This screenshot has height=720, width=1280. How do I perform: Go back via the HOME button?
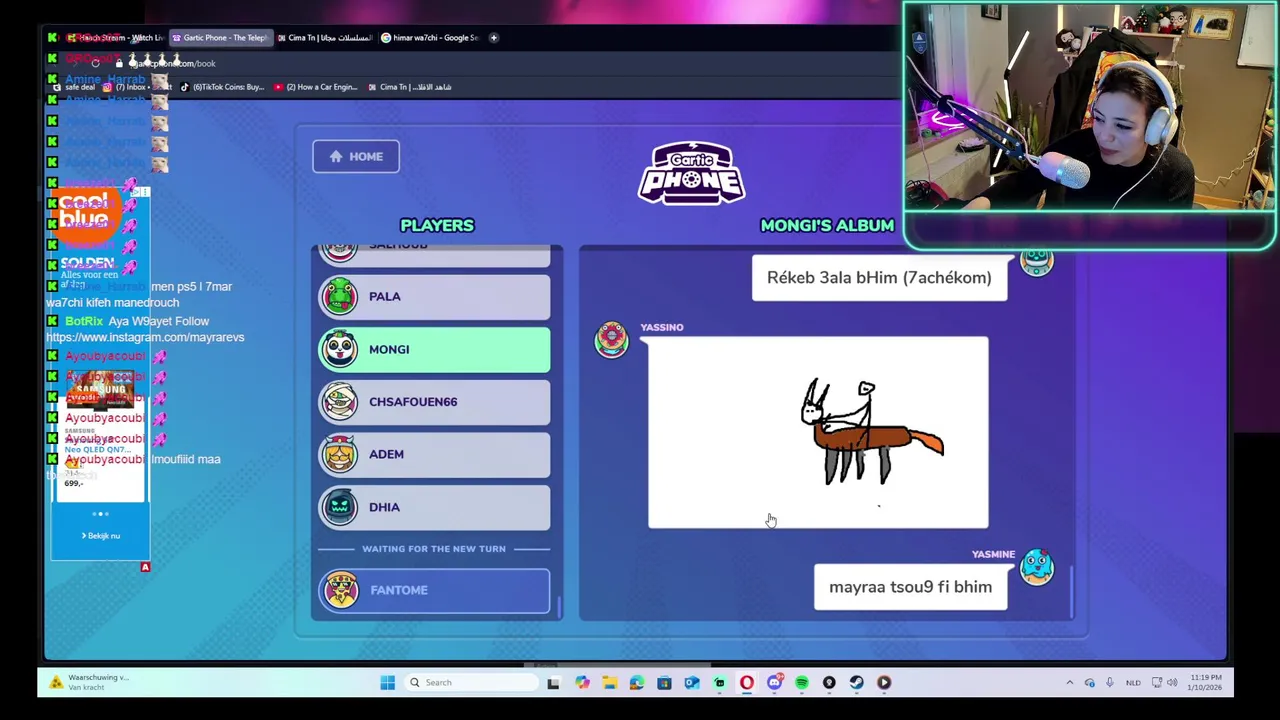(x=356, y=156)
